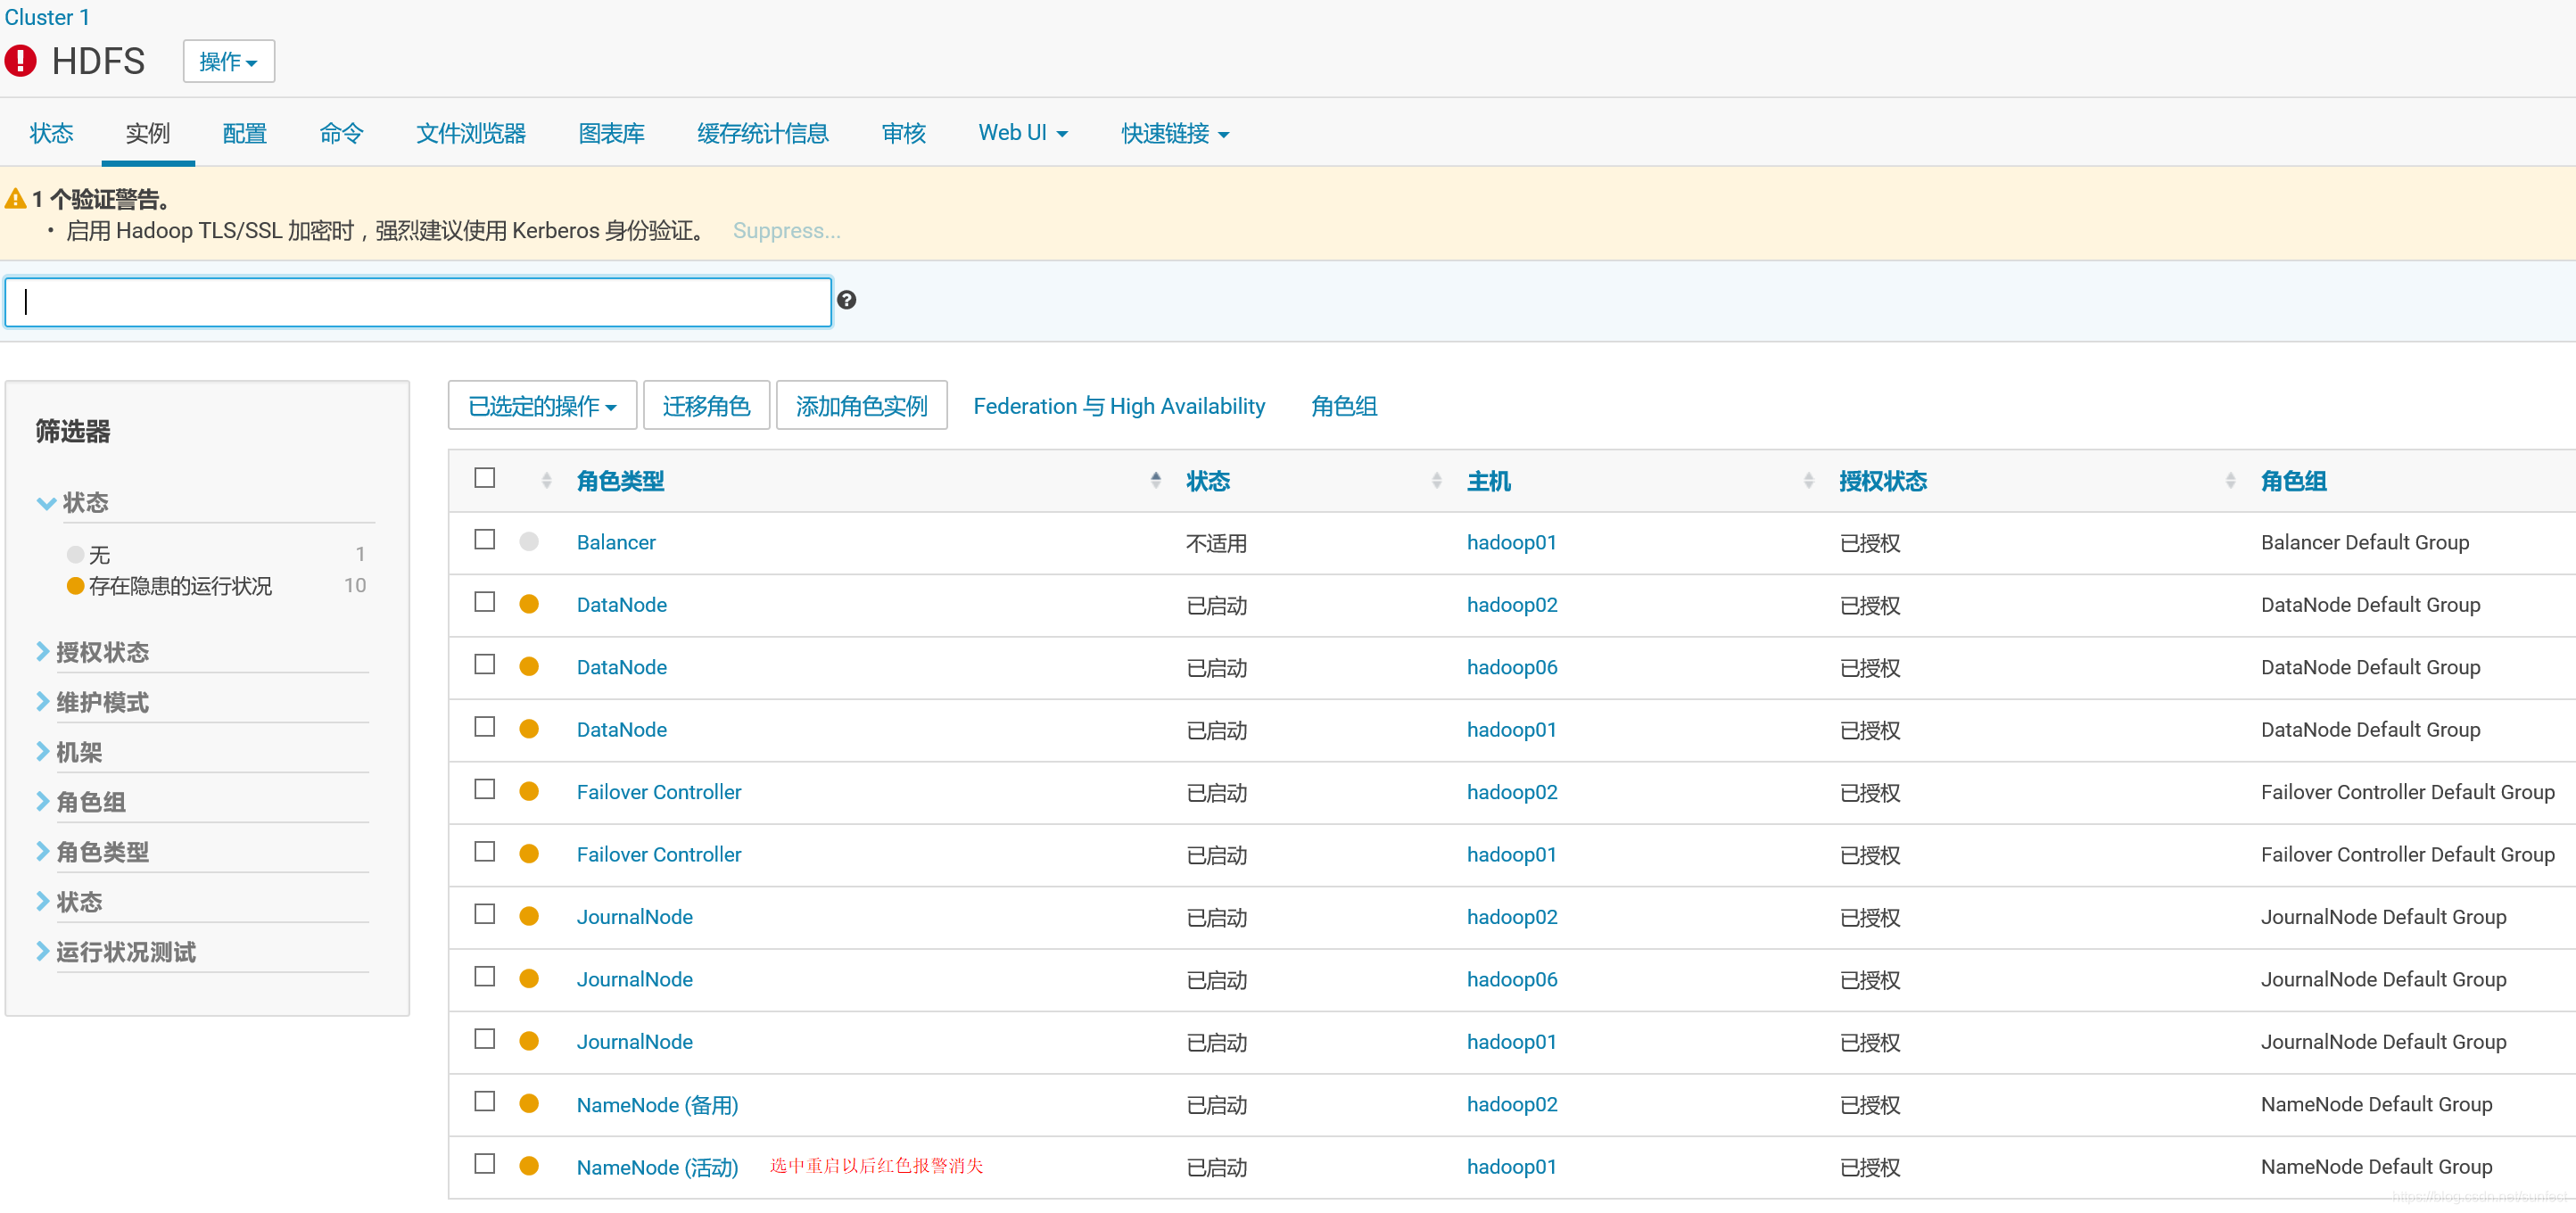
Task: Open the NameNode (备用) role link
Action: coord(657,1105)
